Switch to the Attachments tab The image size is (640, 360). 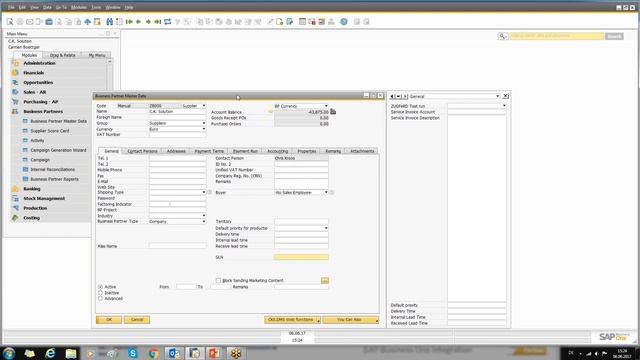pyautogui.click(x=362, y=151)
